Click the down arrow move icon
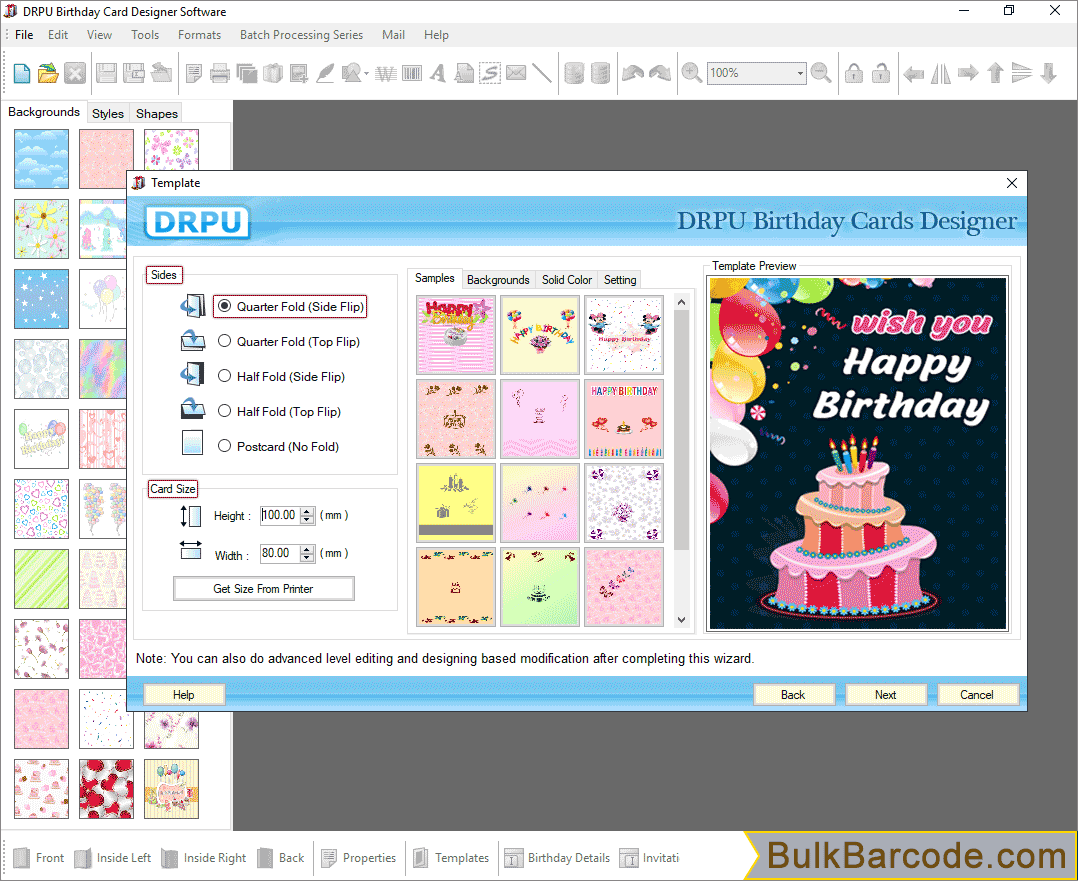Viewport: 1078px width, 881px height. (x=1048, y=73)
